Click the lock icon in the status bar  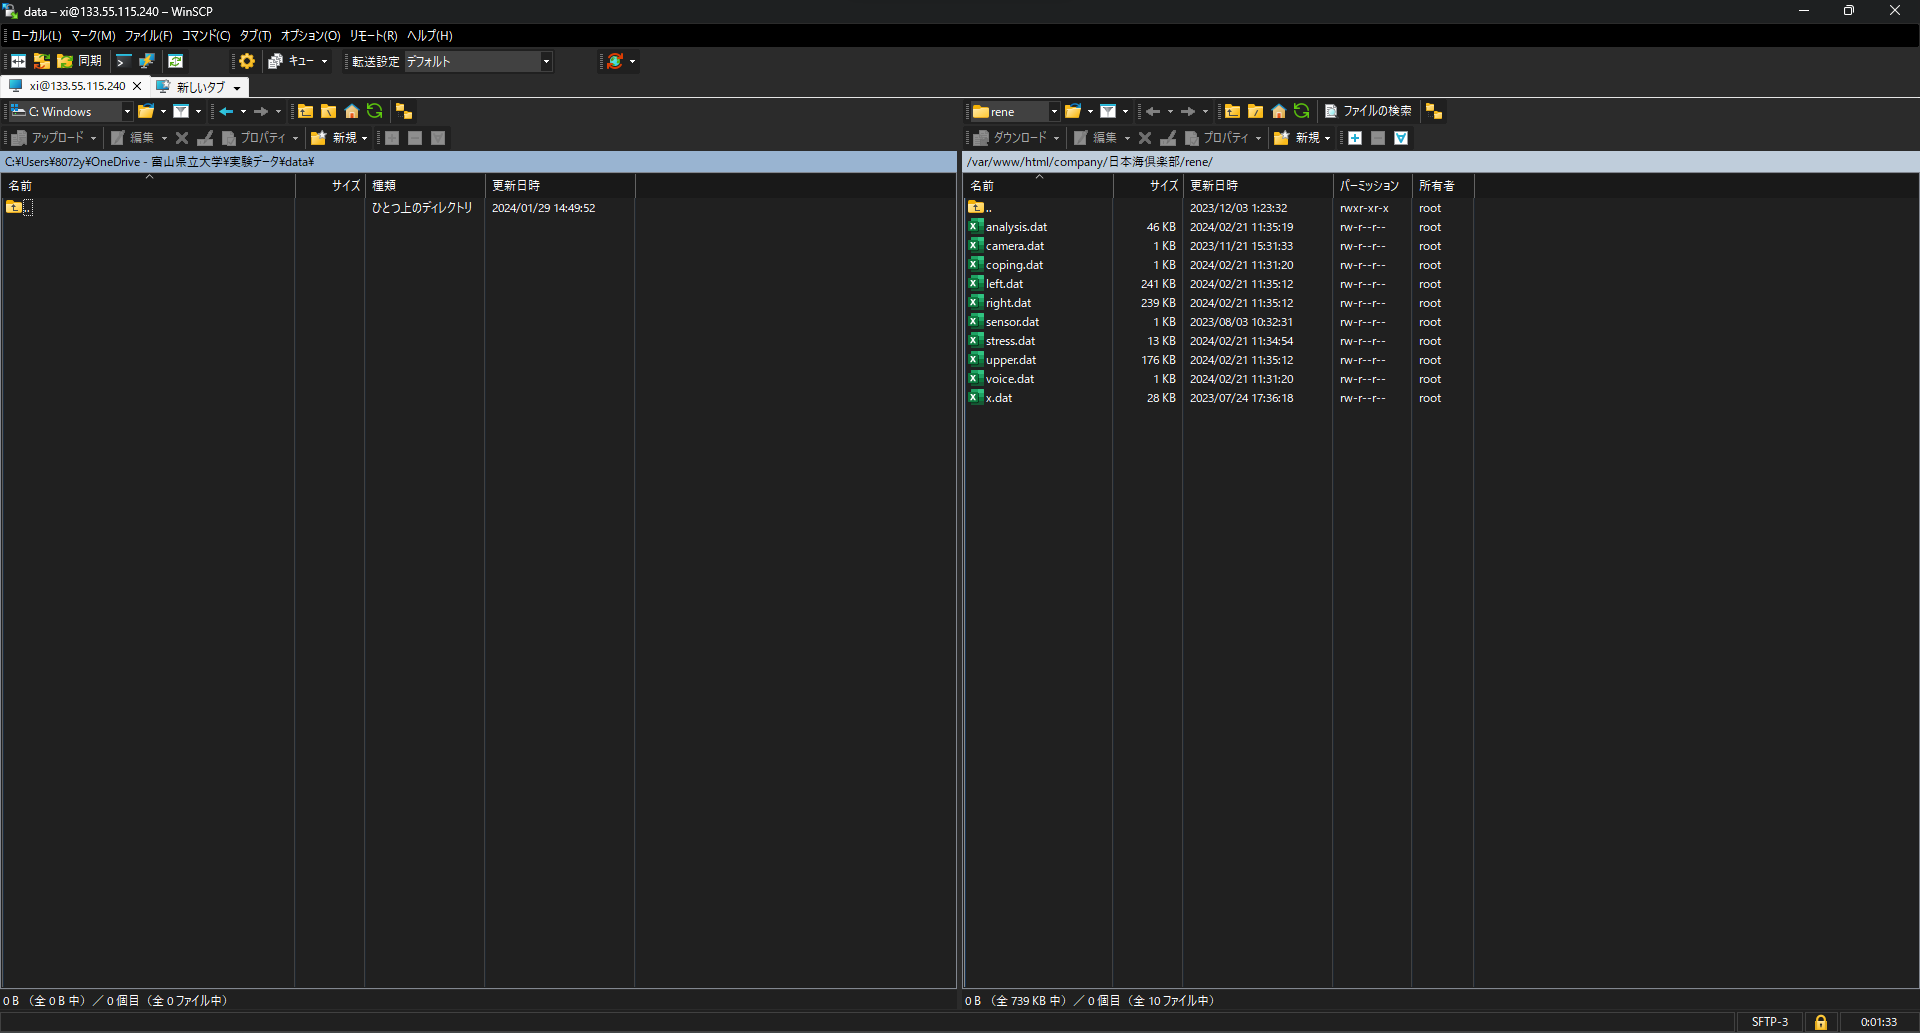pos(1820,1022)
